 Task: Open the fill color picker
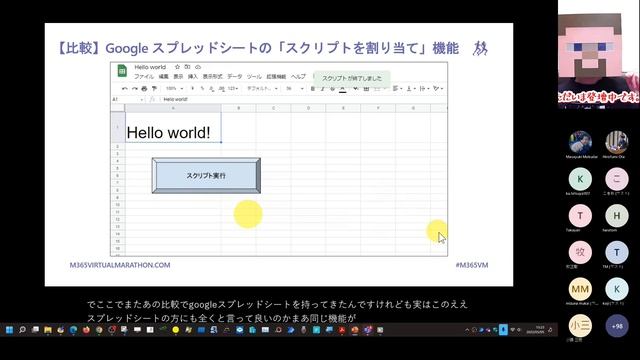pos(356,89)
